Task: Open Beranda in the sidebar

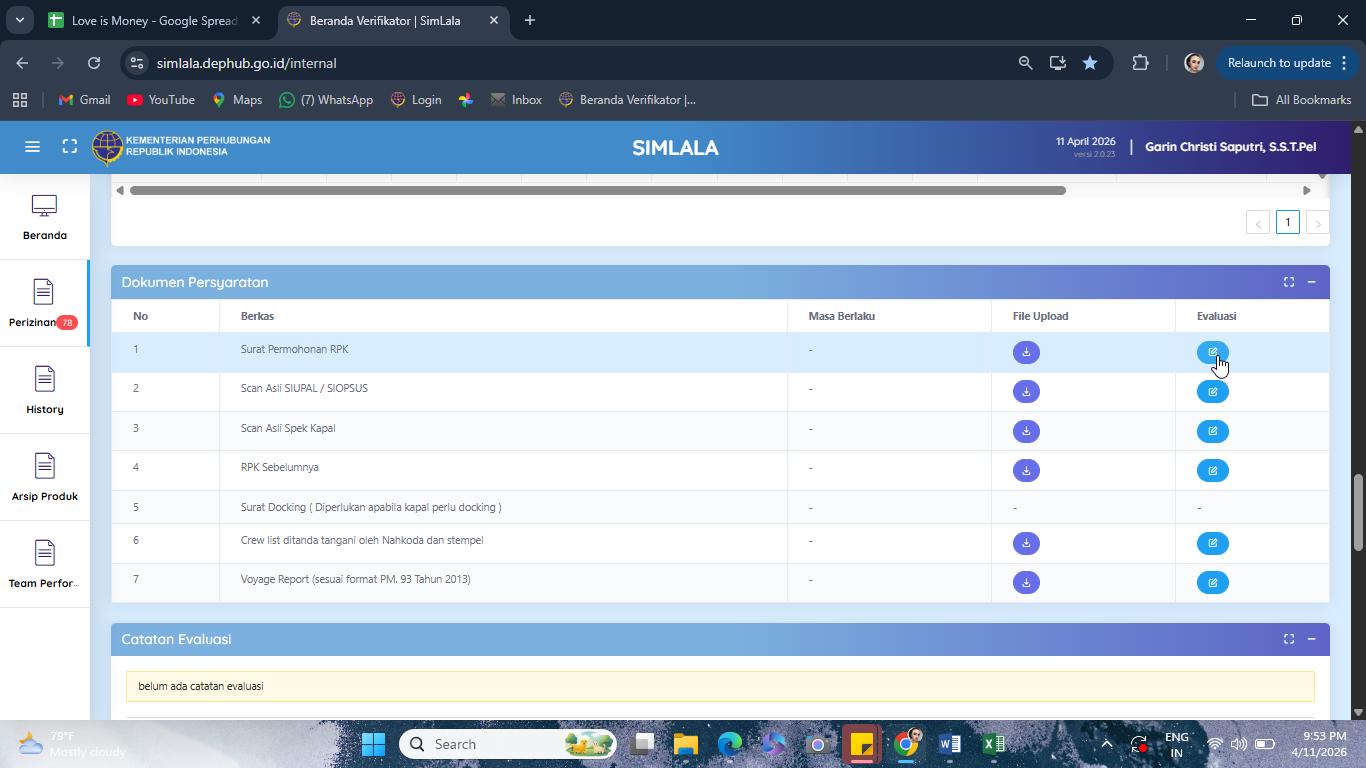Action: 44,217
